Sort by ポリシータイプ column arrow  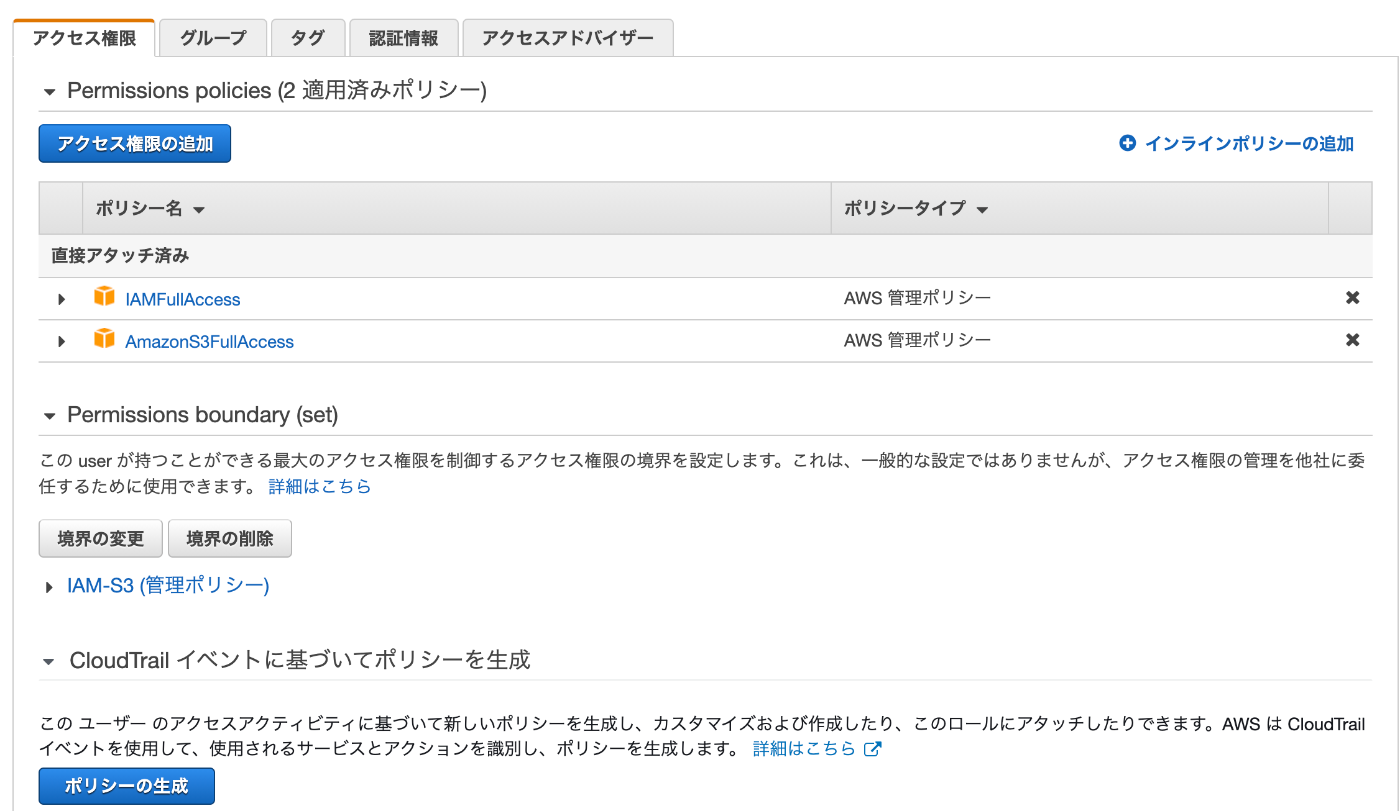982,210
